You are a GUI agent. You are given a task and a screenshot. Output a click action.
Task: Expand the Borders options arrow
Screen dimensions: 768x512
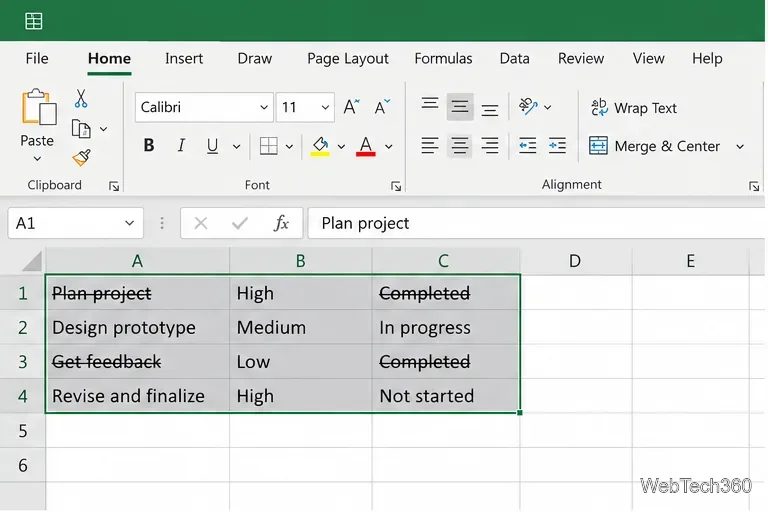[289, 146]
